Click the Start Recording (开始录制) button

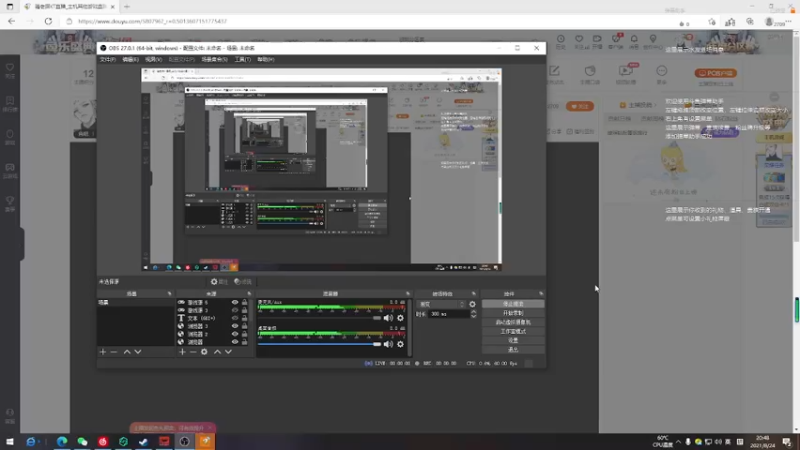tap(513, 313)
